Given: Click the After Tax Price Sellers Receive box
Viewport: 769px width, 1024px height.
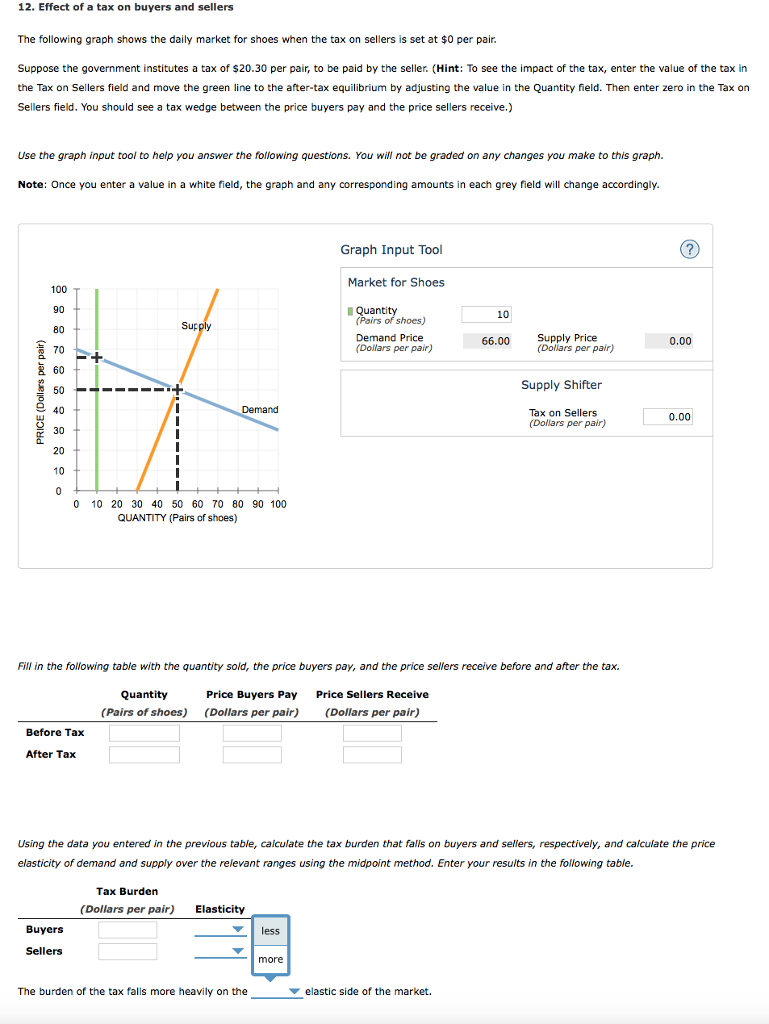Looking at the screenshot, I should (x=372, y=754).
